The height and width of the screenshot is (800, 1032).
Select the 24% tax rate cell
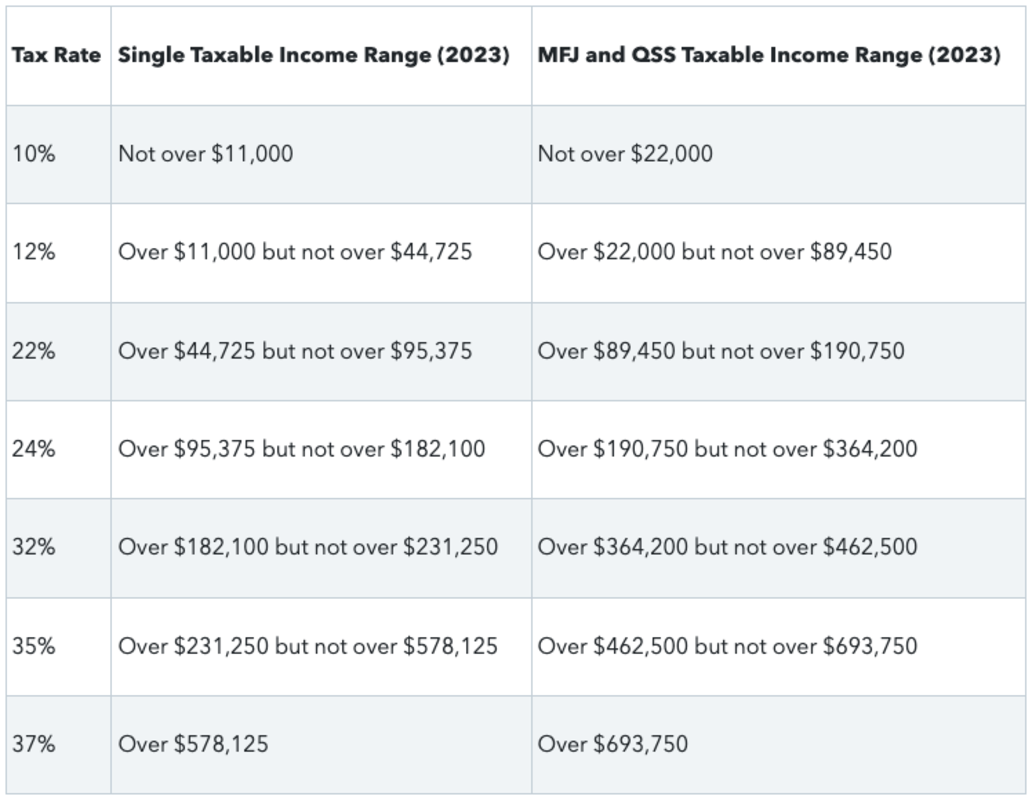coord(34,449)
